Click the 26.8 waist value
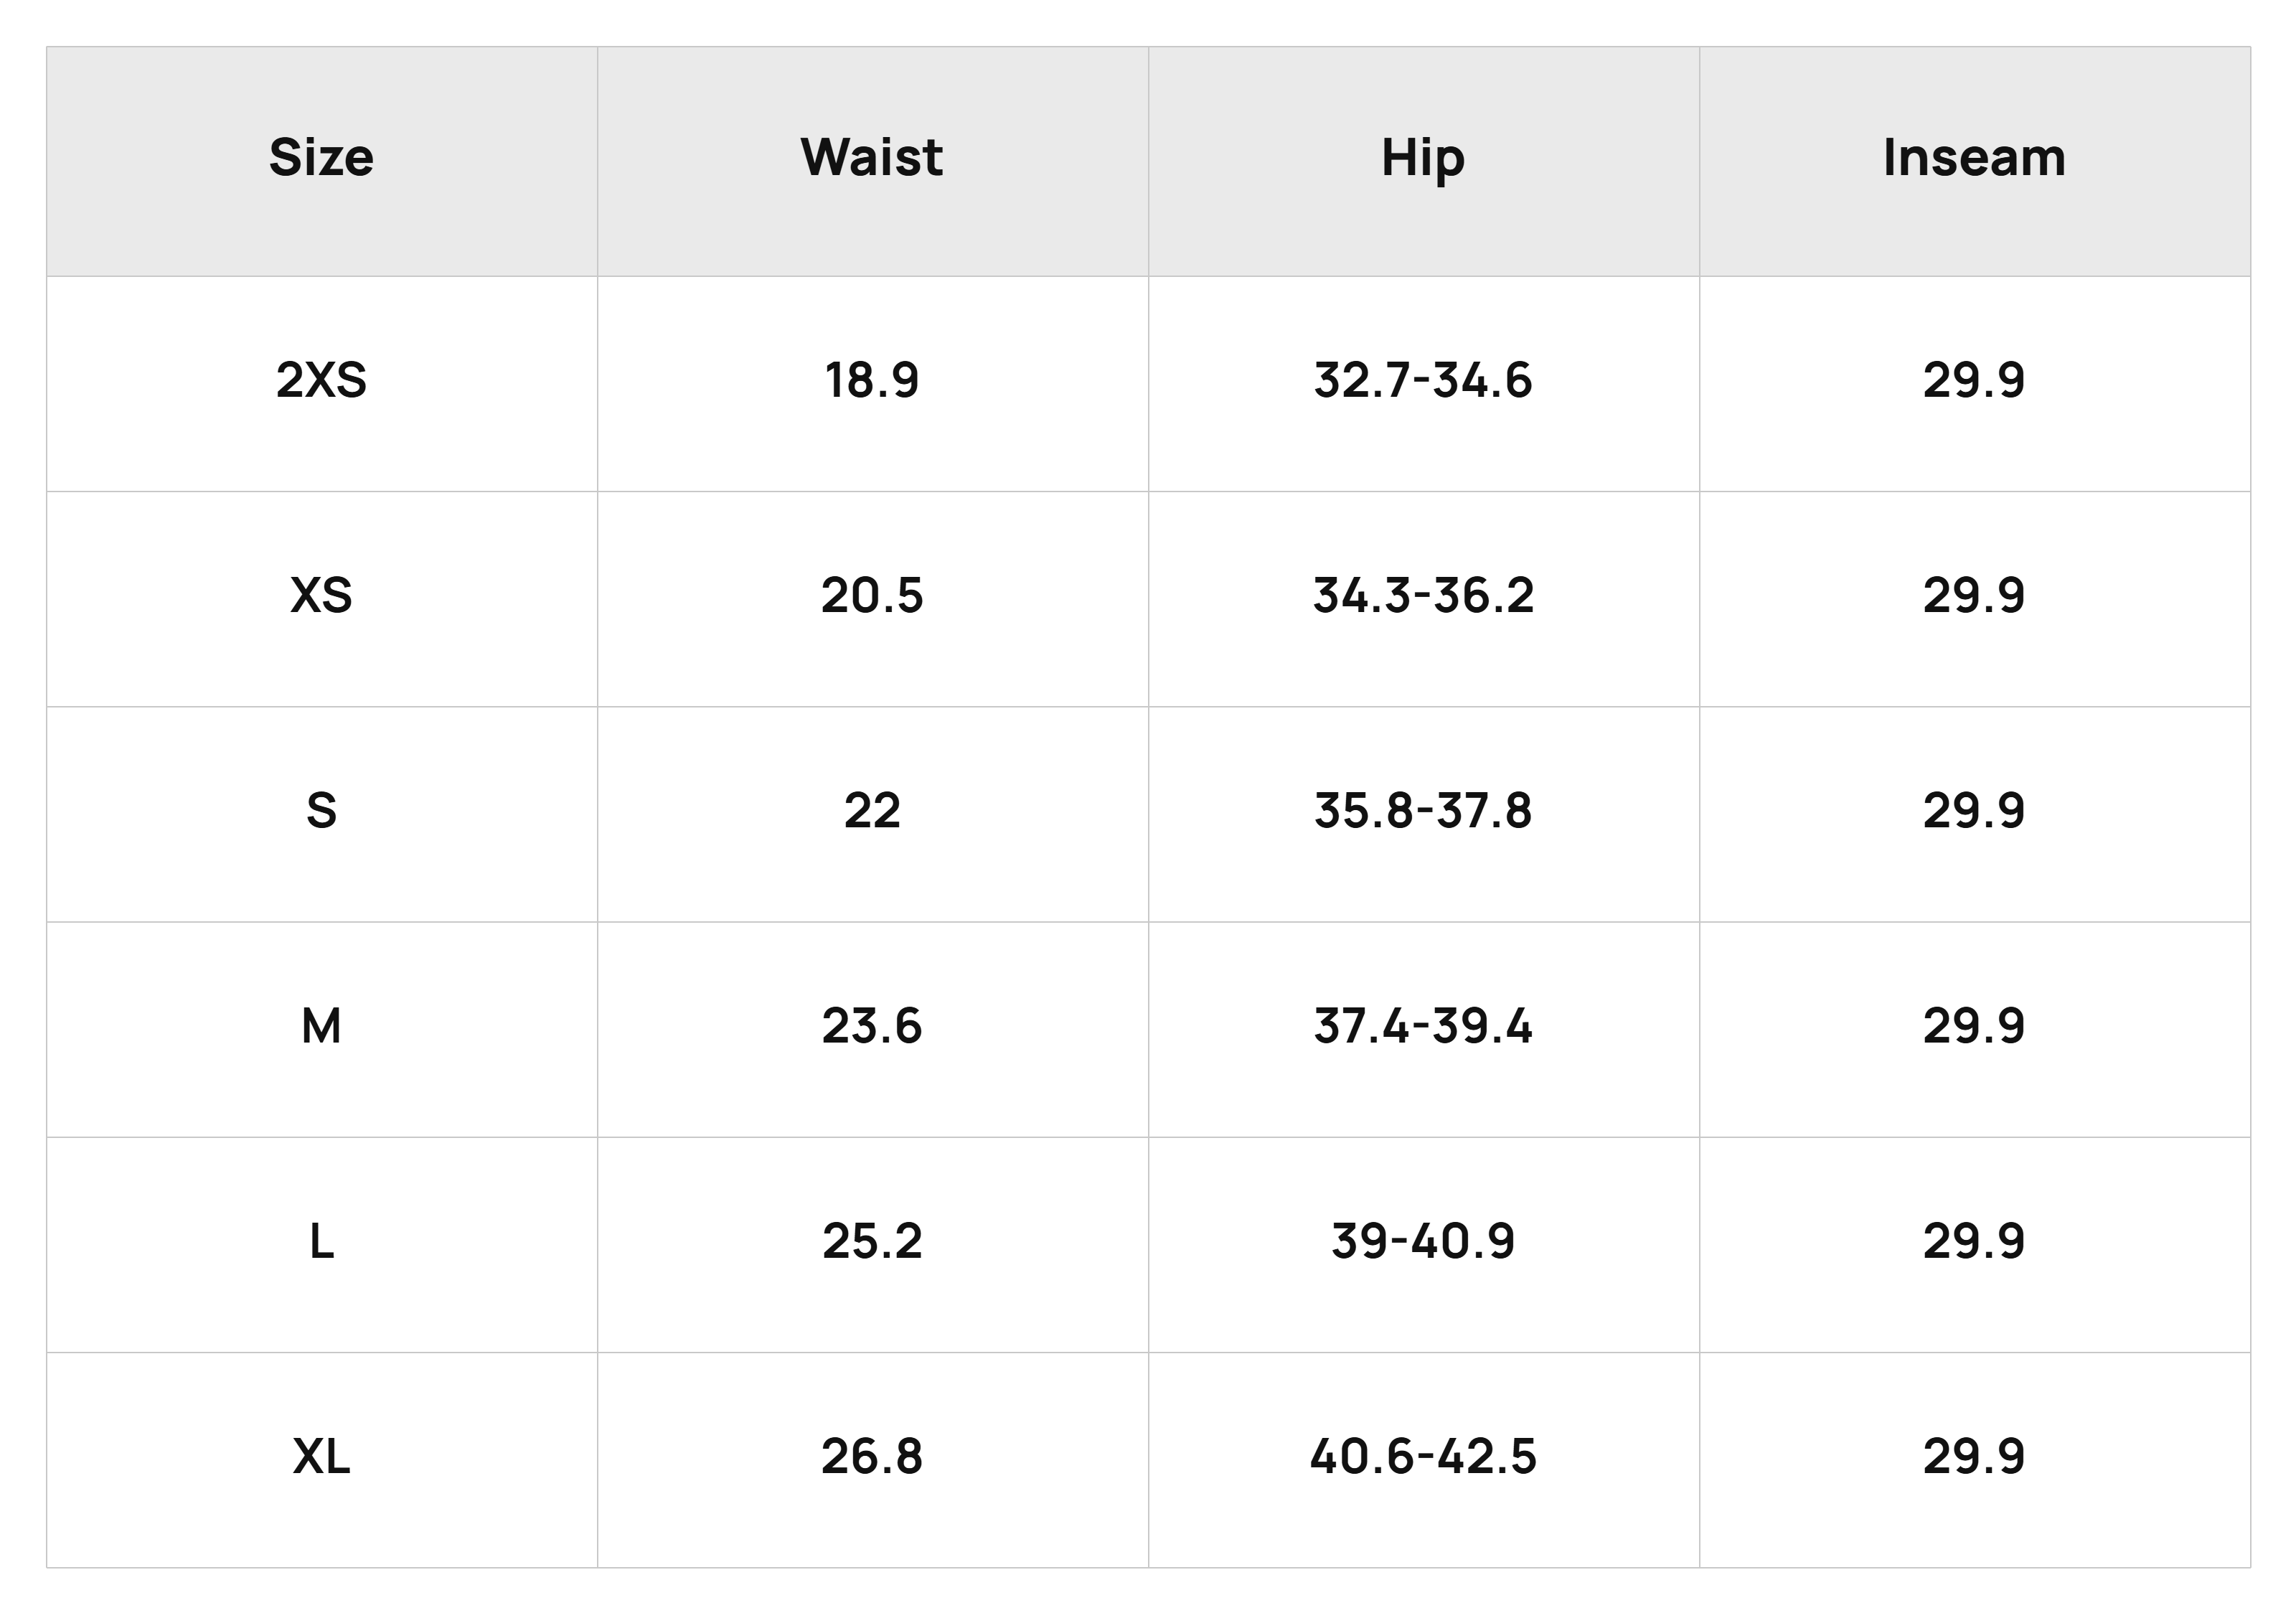Viewport: 2296px width, 1613px height. (872, 1457)
